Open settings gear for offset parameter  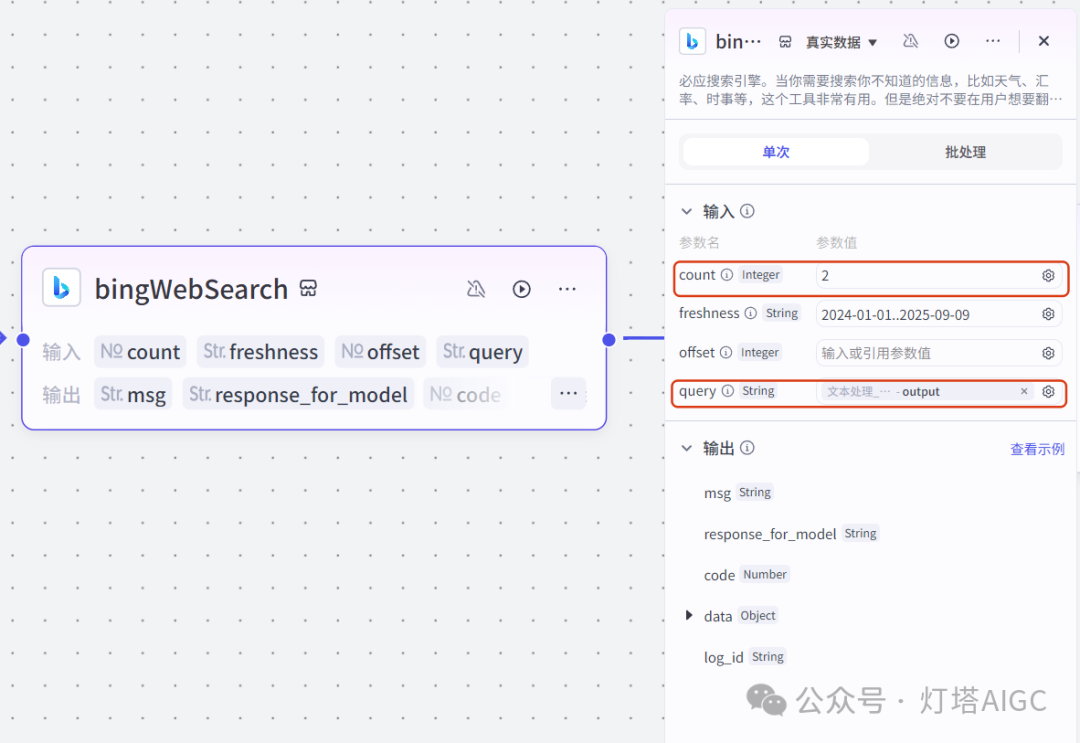(1048, 353)
